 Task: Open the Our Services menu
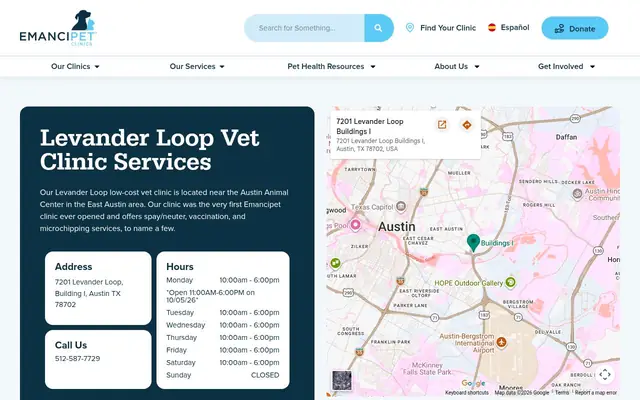click(x=192, y=66)
